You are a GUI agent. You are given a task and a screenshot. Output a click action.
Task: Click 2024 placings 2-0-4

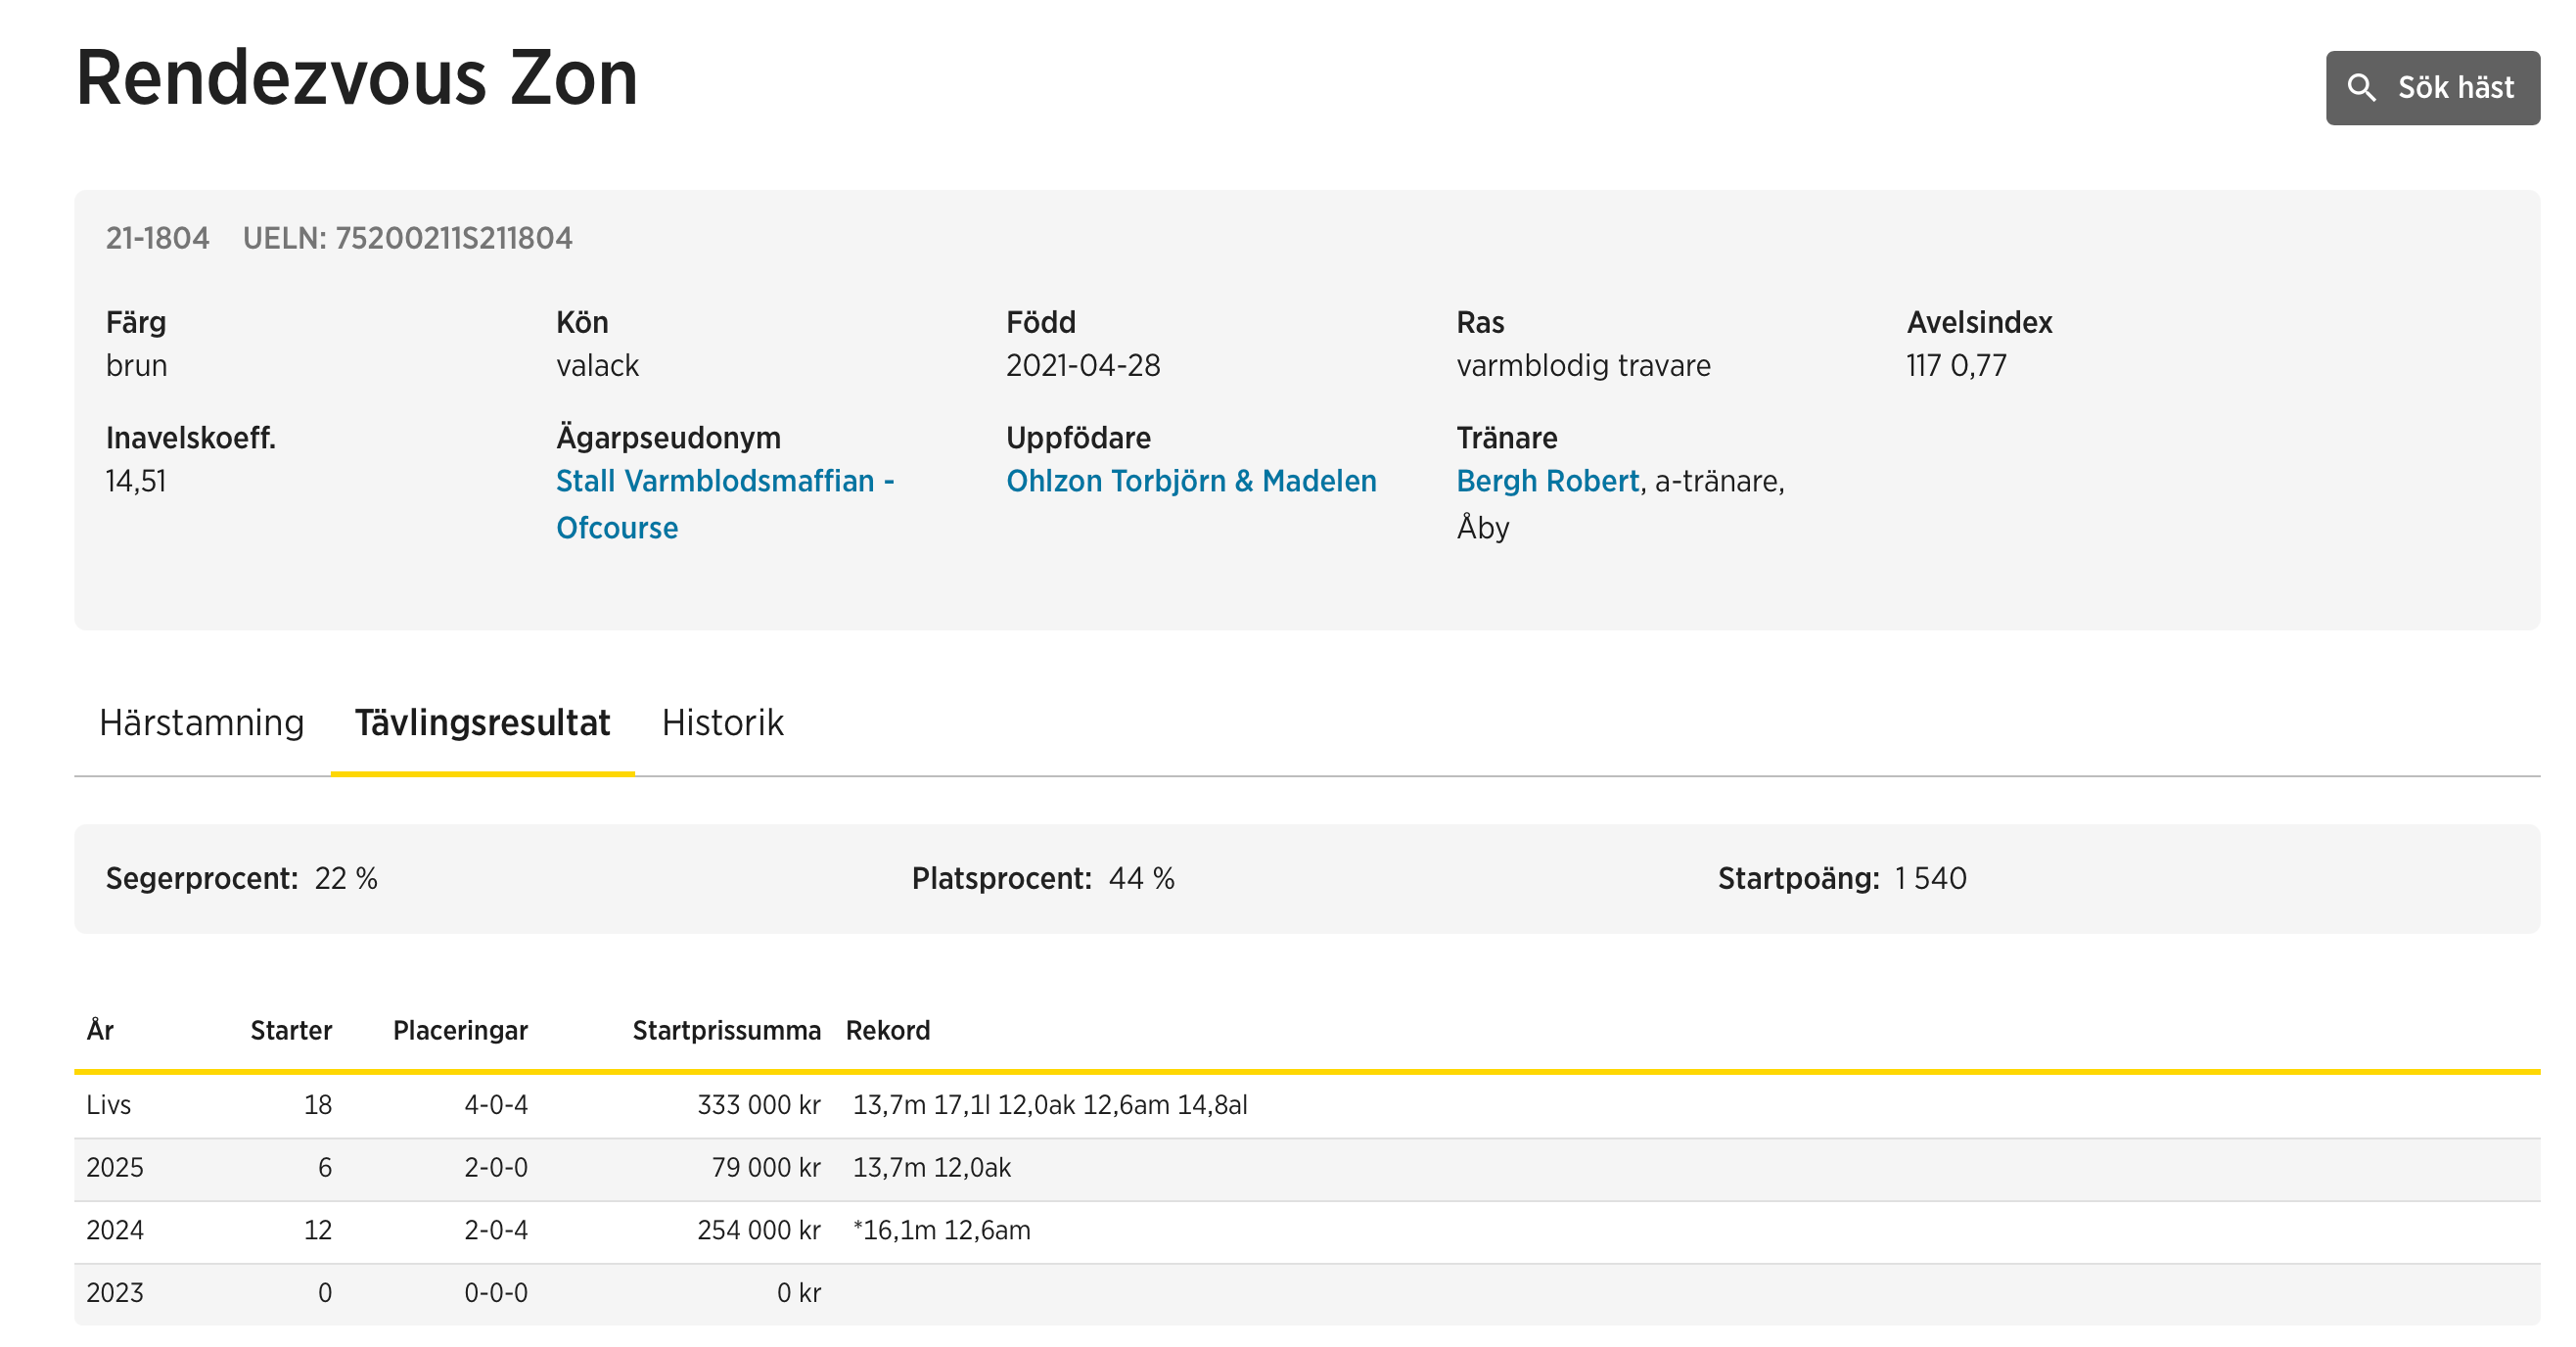point(496,1230)
